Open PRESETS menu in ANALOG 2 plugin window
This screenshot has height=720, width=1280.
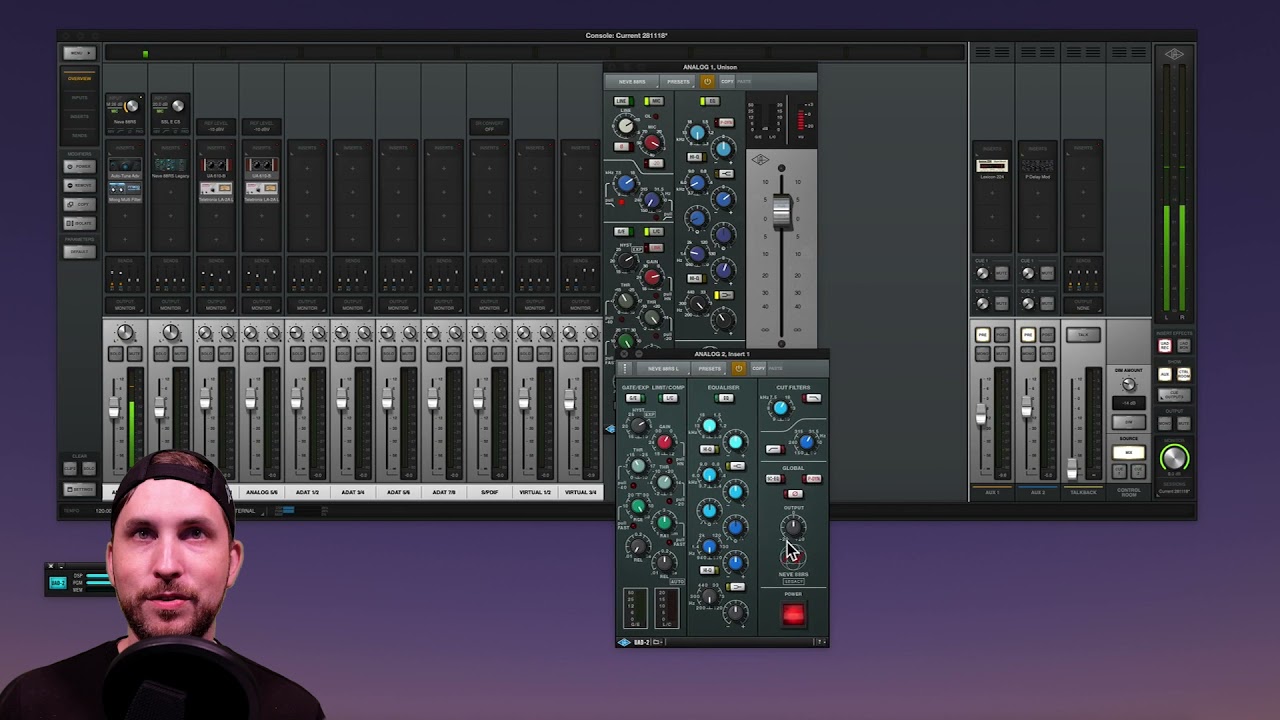[710, 368]
